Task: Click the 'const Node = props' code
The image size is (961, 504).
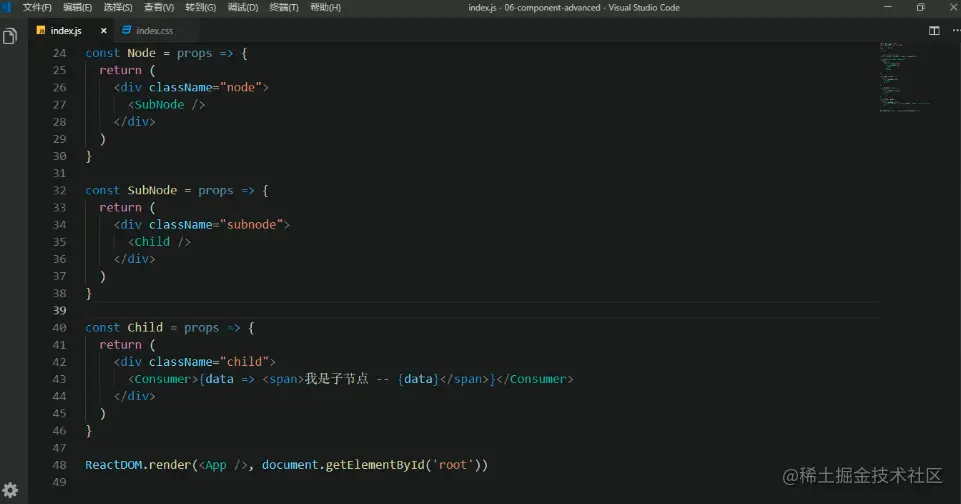Action: click(x=148, y=53)
